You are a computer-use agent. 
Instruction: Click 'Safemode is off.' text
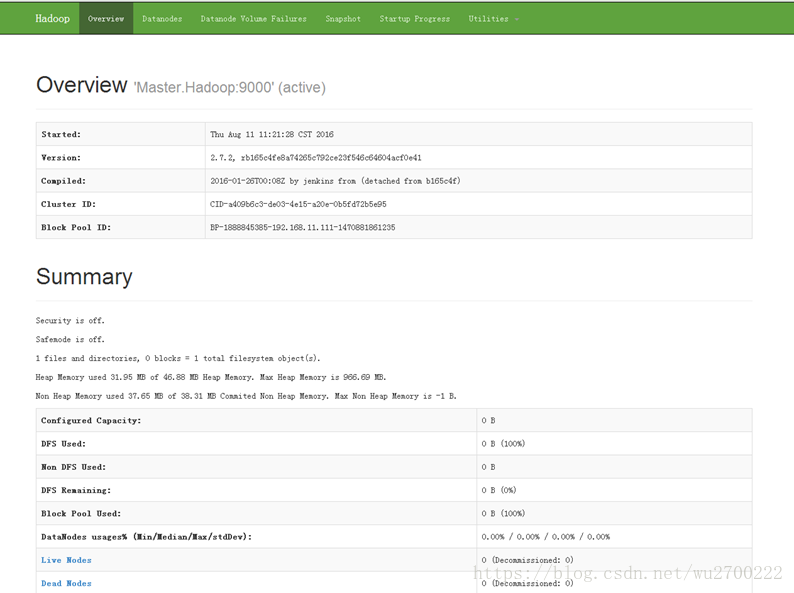70,339
